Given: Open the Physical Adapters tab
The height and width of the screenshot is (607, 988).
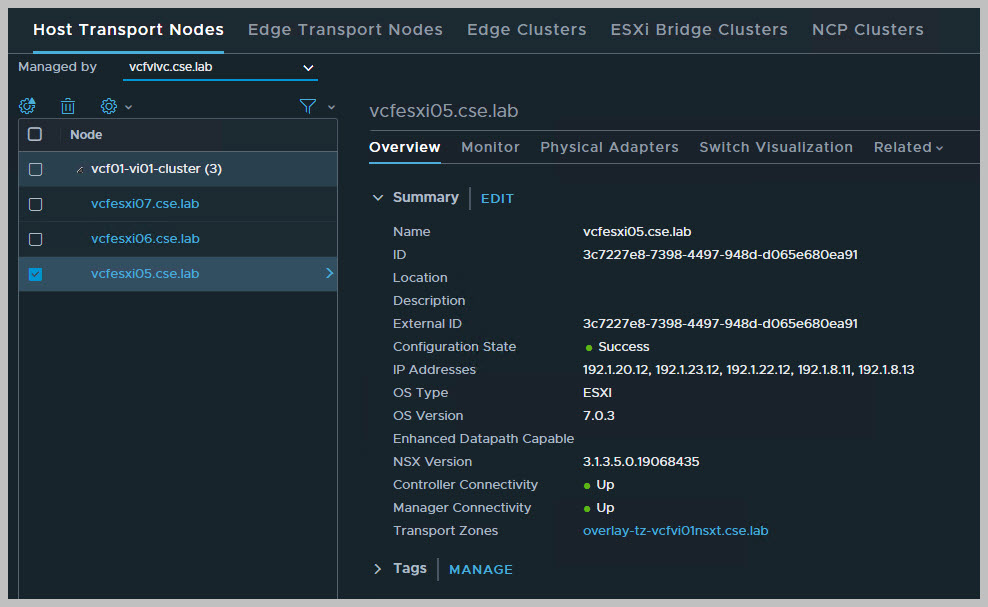Looking at the screenshot, I should point(609,147).
